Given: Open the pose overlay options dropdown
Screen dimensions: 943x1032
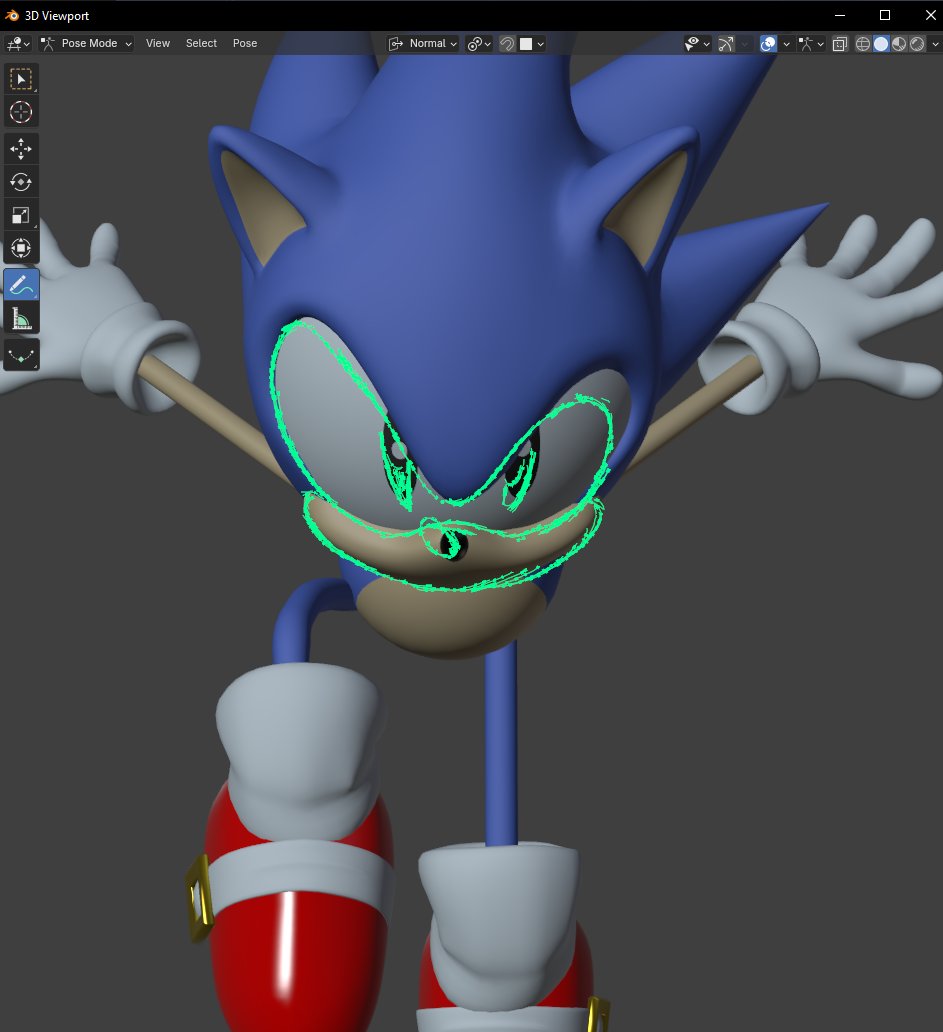Looking at the screenshot, I should coord(811,43).
